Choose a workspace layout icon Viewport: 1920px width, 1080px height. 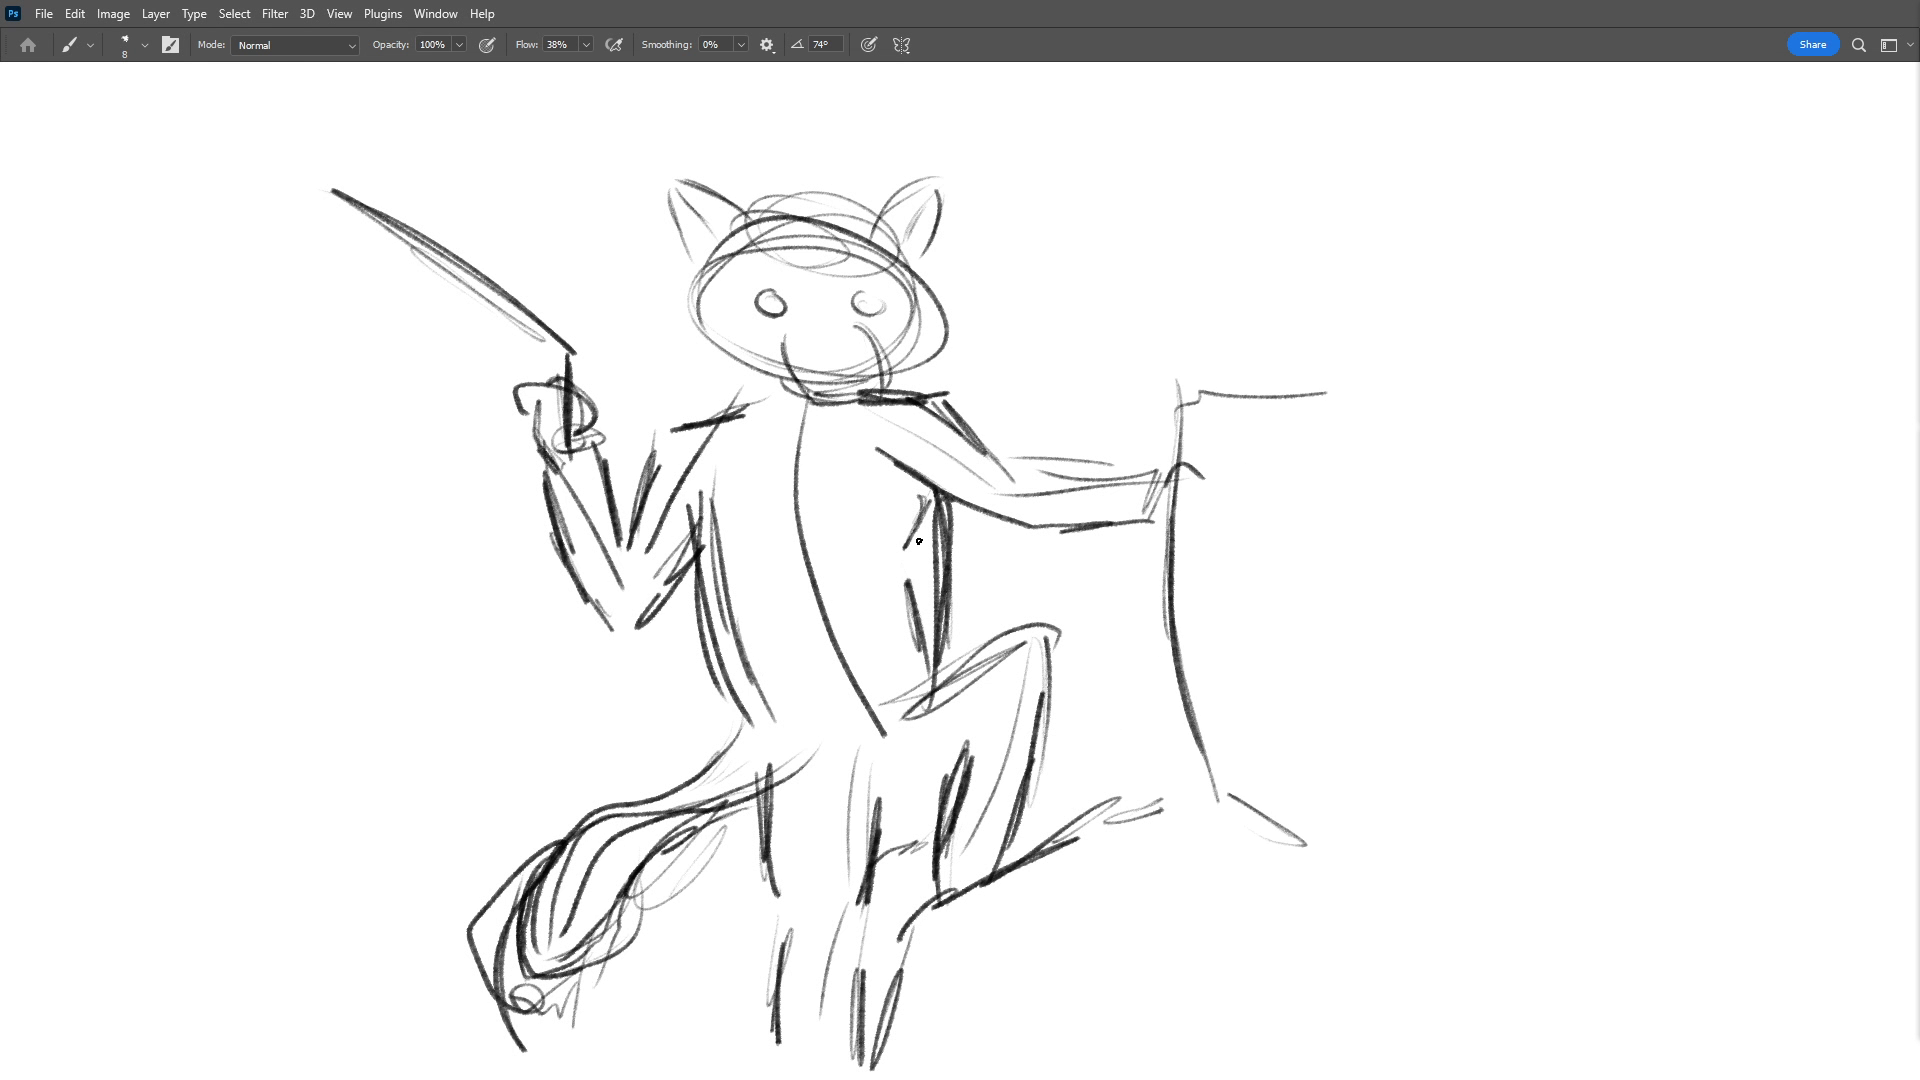[1889, 45]
